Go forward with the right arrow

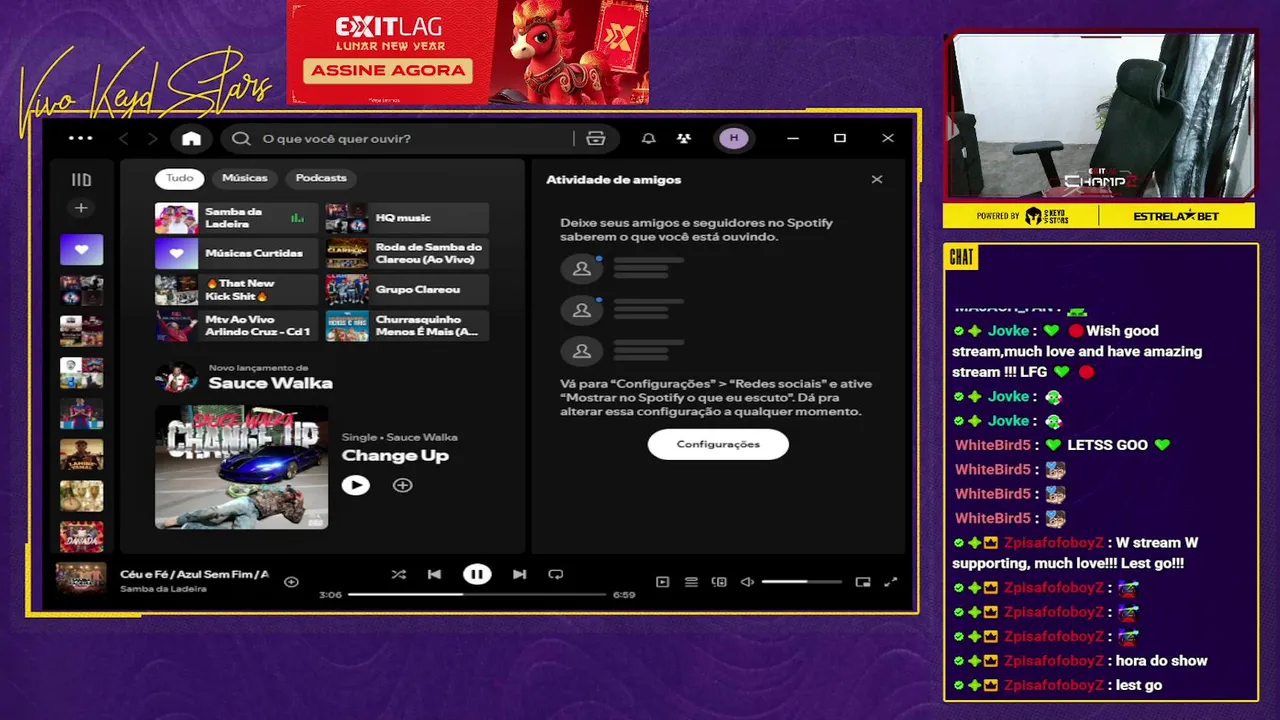coord(152,139)
